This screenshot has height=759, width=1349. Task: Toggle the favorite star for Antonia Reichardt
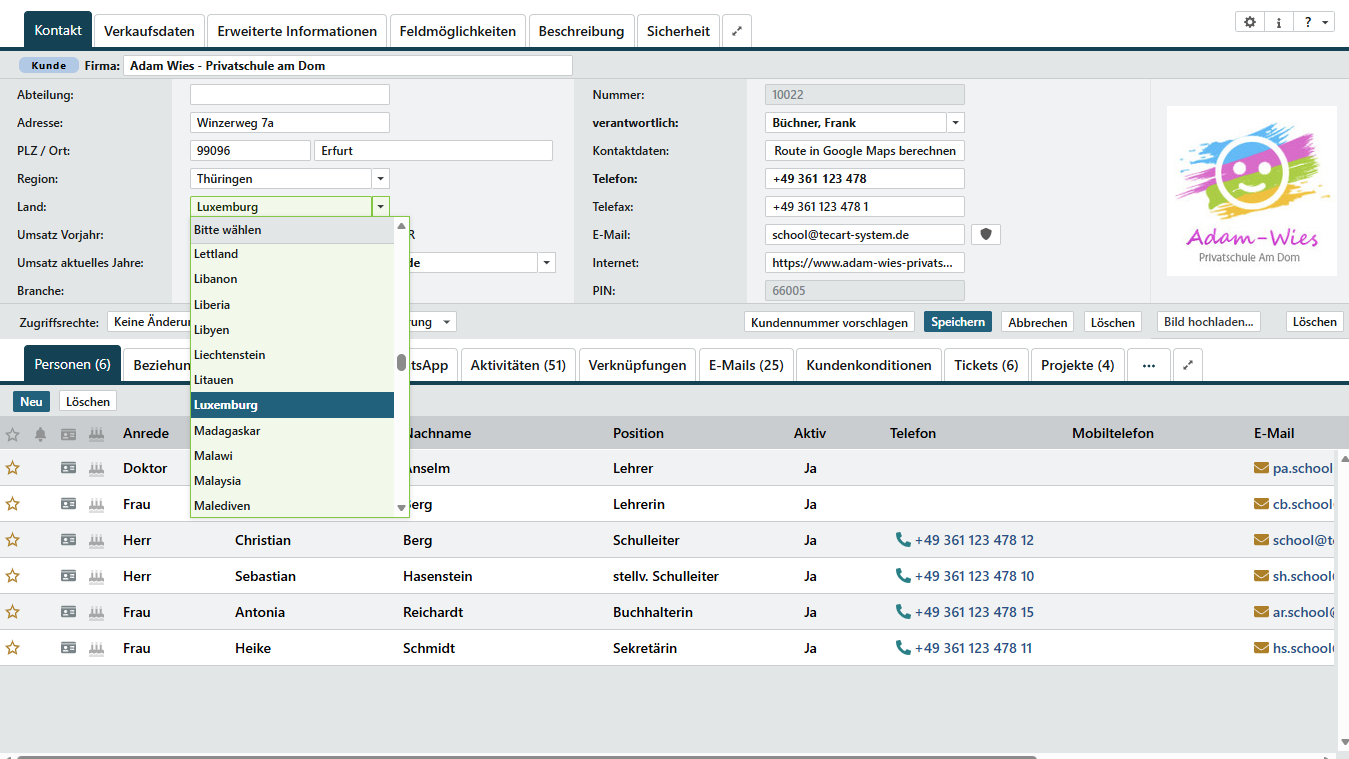point(13,612)
